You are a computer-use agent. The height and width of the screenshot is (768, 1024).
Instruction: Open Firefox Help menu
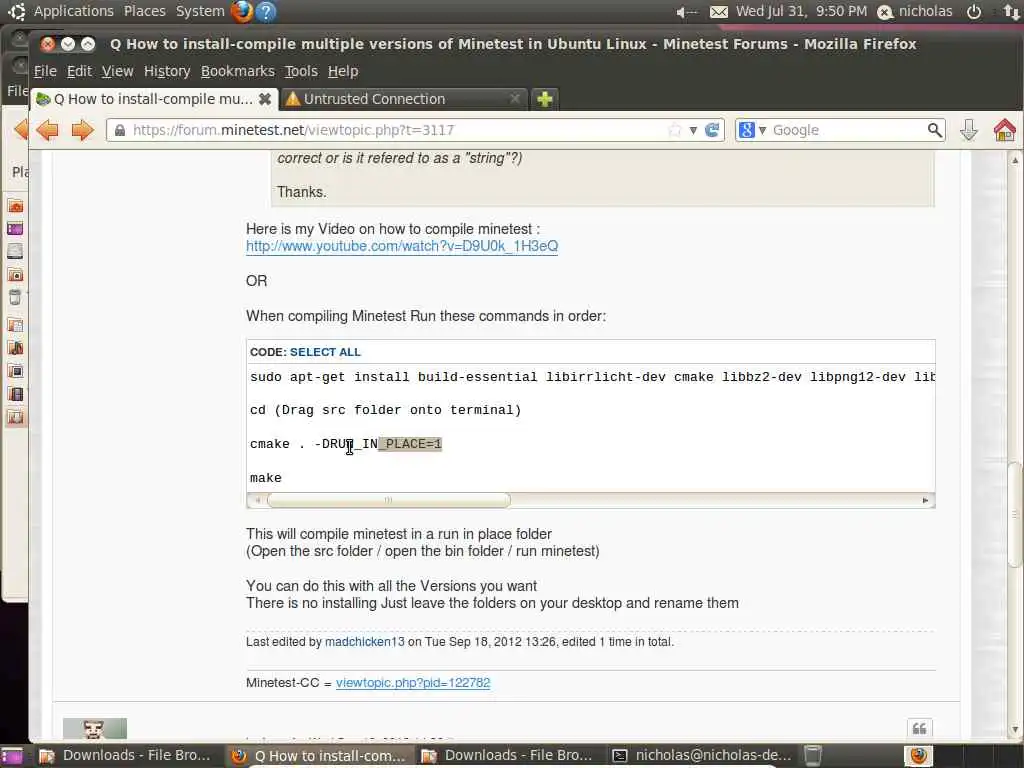(343, 71)
